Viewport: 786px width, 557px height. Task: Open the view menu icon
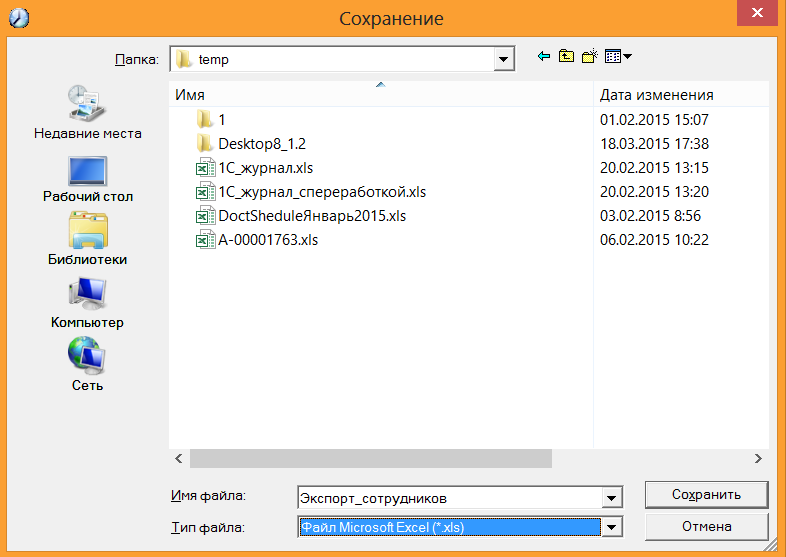(618, 56)
